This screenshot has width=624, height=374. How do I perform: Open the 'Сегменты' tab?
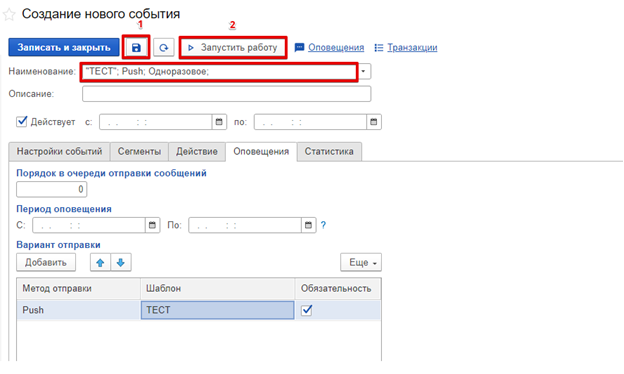tap(139, 152)
